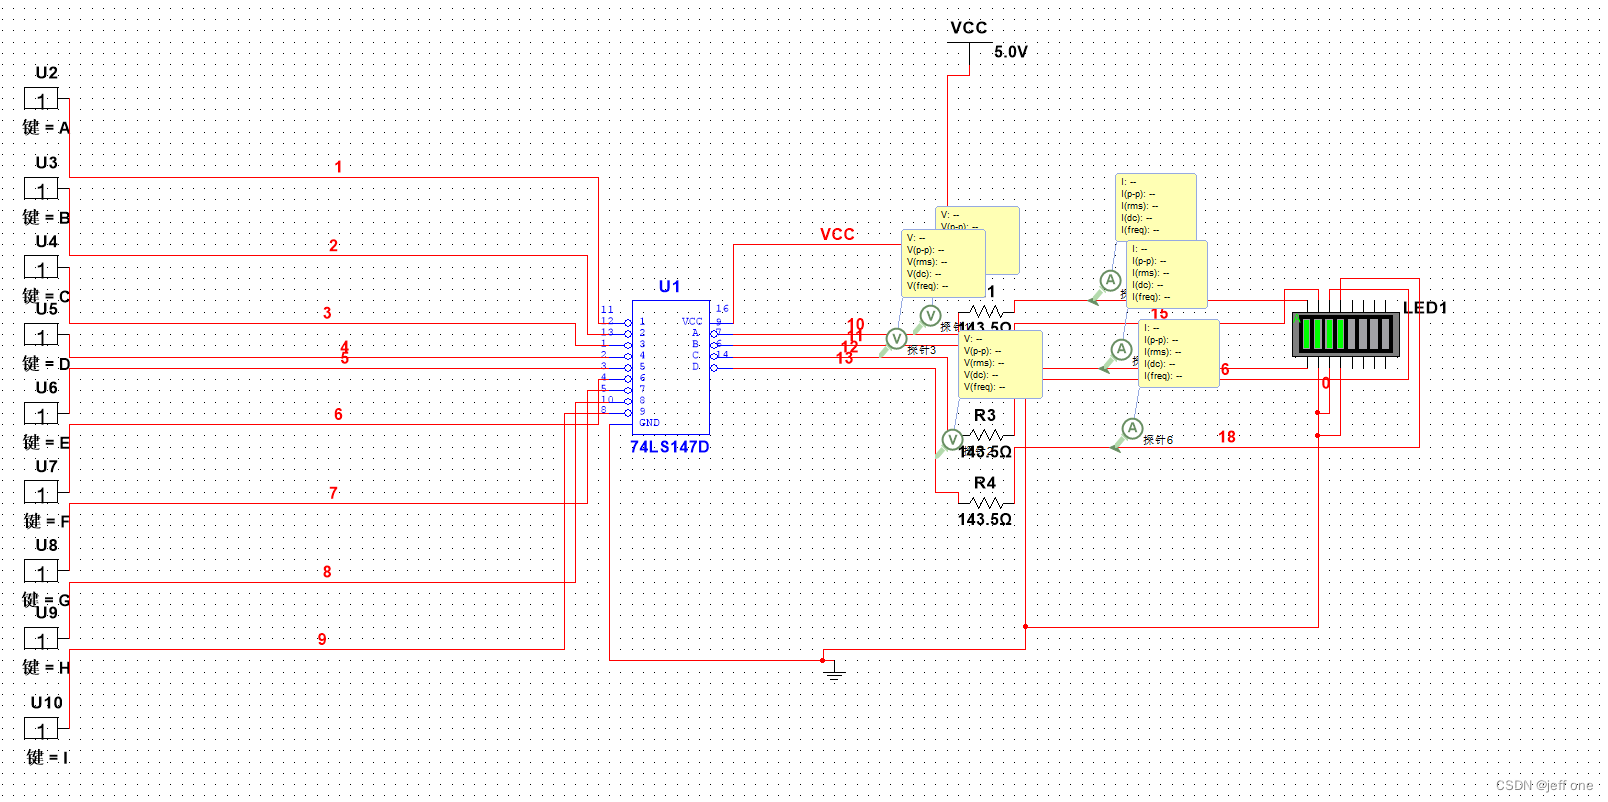
Task: Toggle the U10 switch for key I
Action: pyautogui.click(x=41, y=729)
